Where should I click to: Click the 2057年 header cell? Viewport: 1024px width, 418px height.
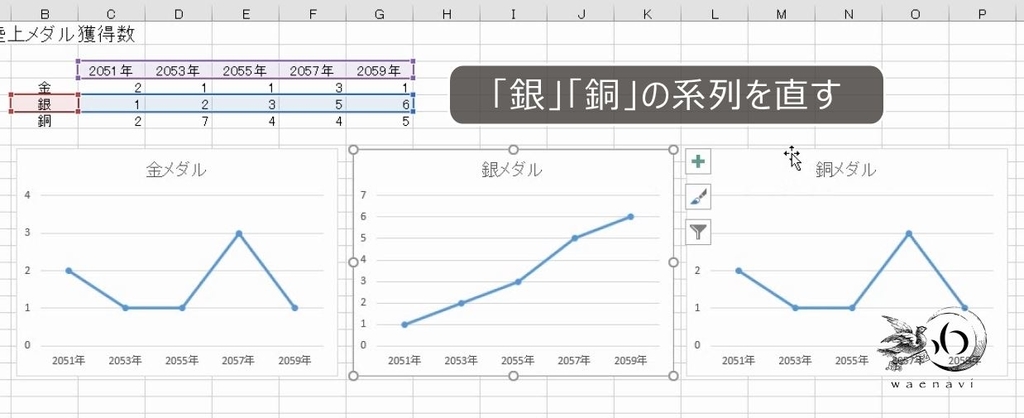312,71
